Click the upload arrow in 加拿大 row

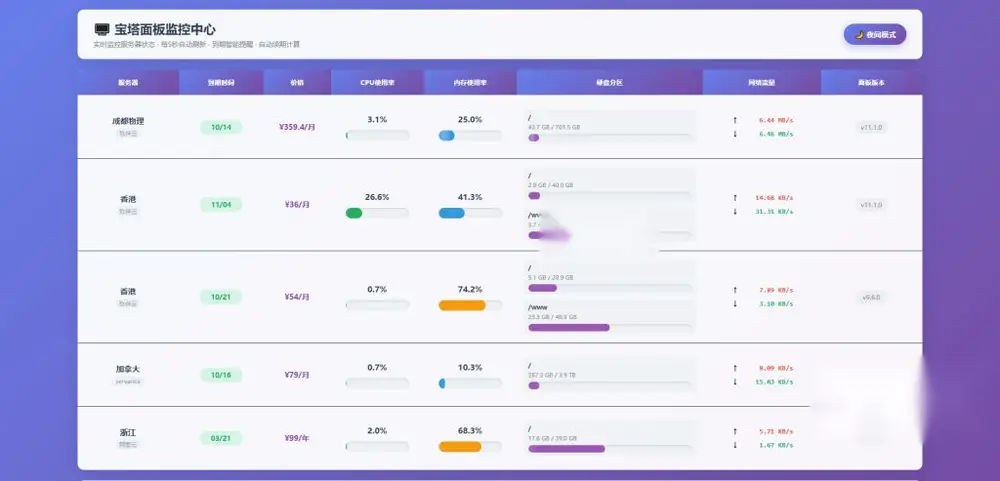[735, 368]
